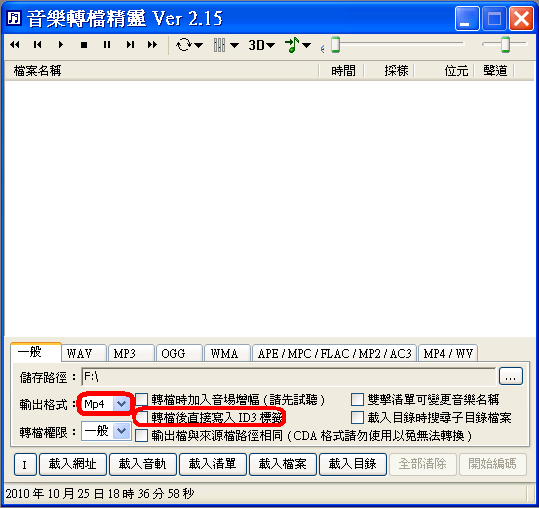
Task: Switch to the 一般 settings tab
Action: tap(36, 352)
